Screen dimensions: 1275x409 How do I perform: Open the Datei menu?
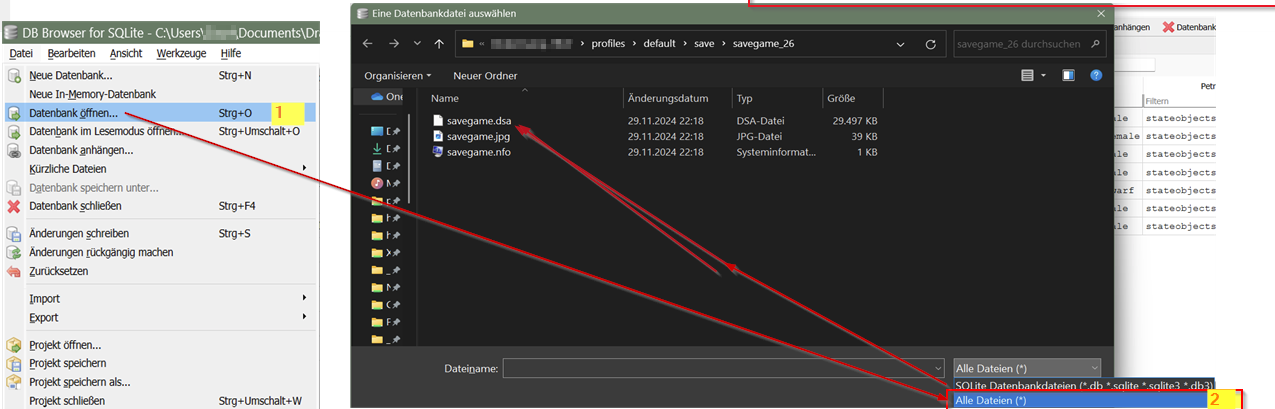[21, 53]
